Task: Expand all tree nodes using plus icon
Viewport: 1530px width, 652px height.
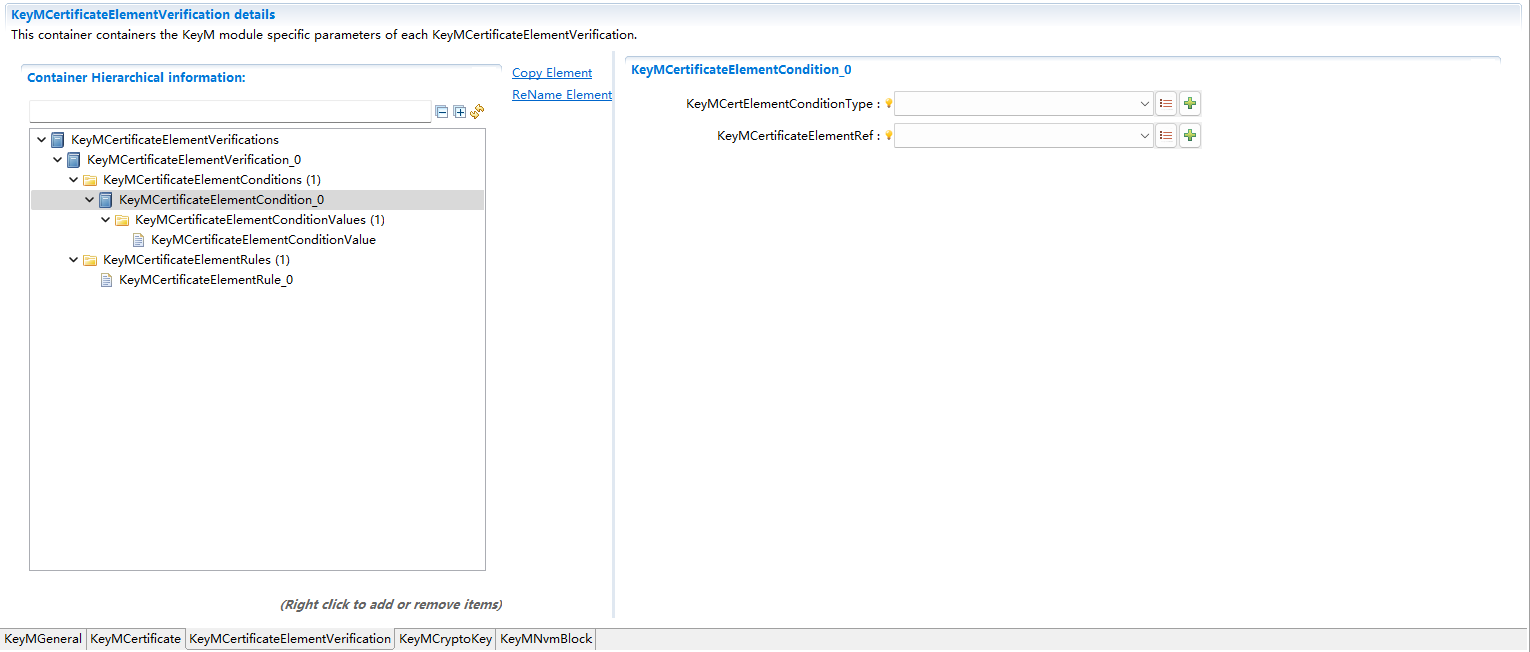Action: point(460,112)
